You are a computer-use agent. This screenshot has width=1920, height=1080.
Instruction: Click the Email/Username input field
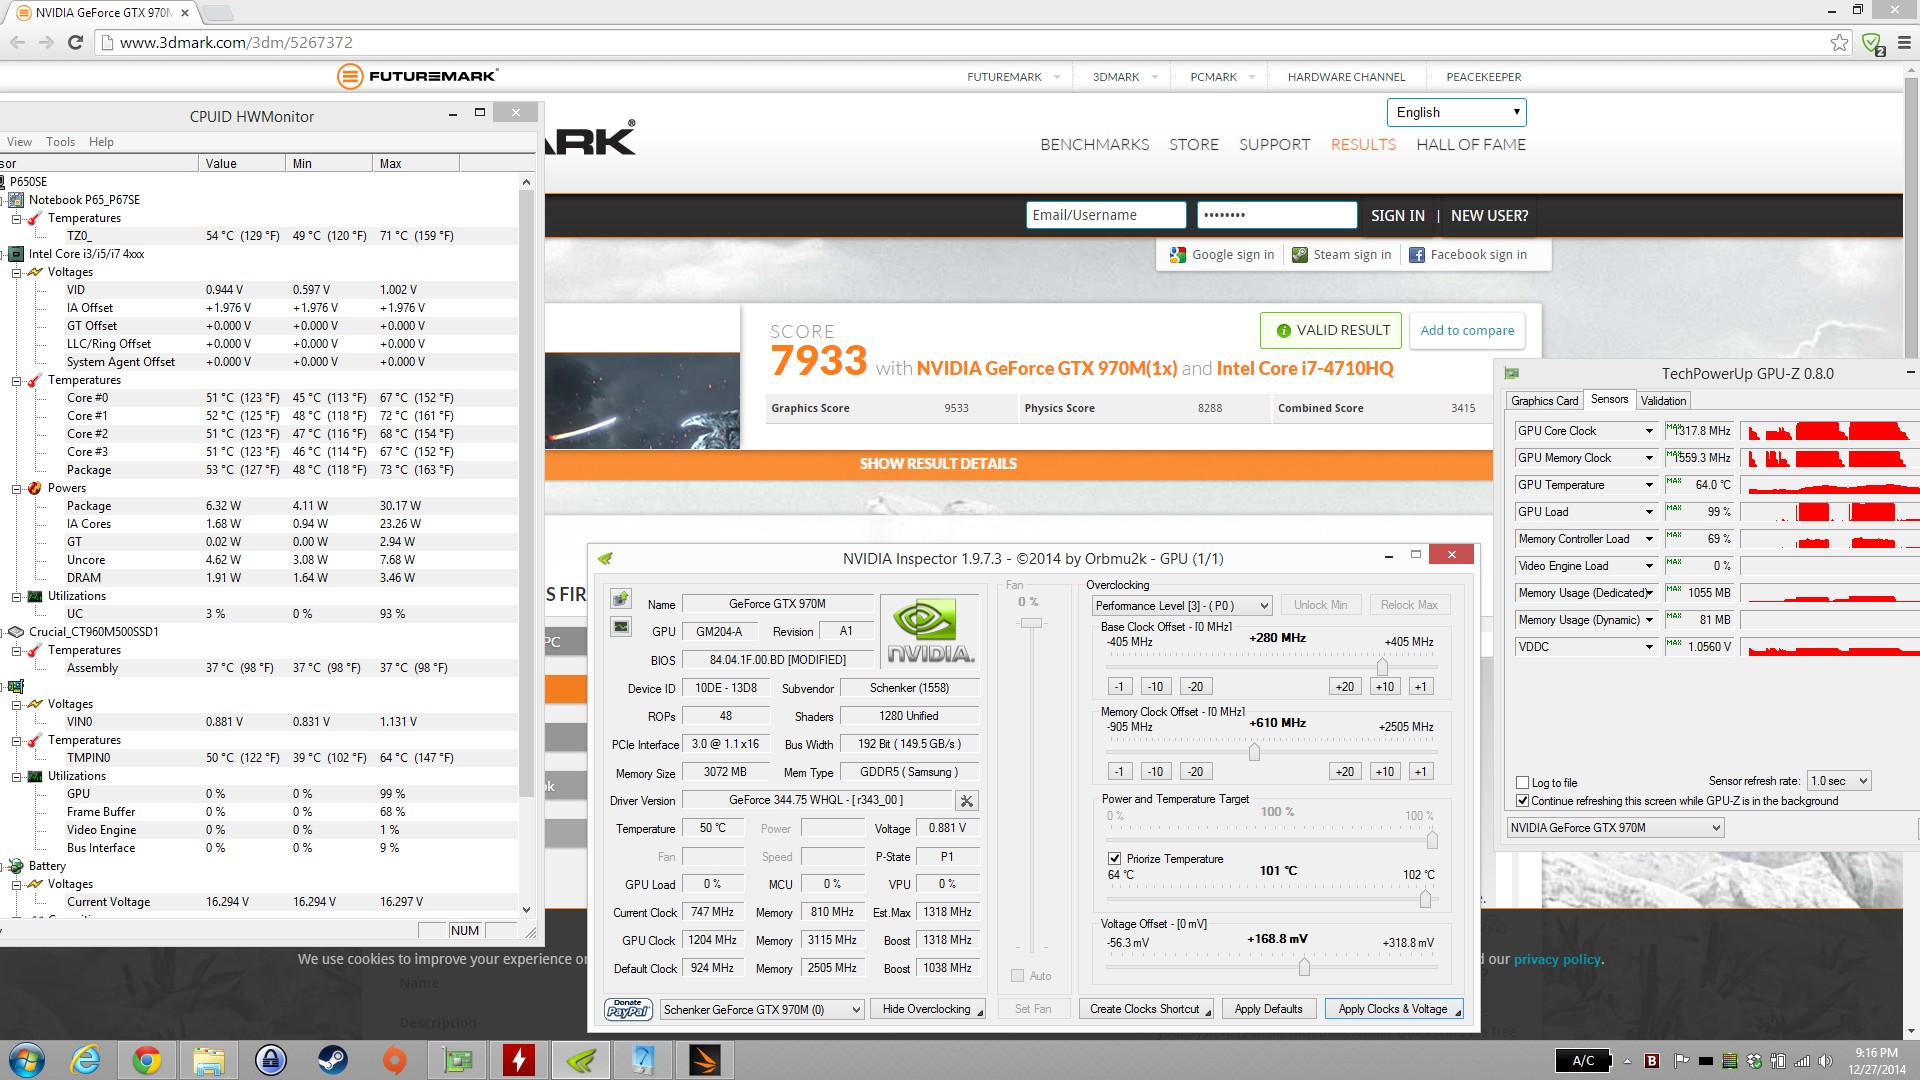click(x=1106, y=215)
